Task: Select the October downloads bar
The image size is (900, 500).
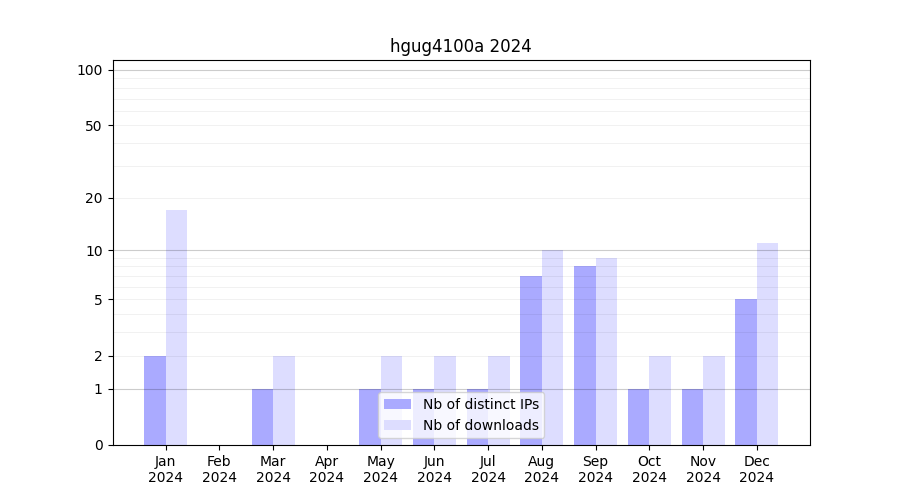Action: tap(660, 400)
